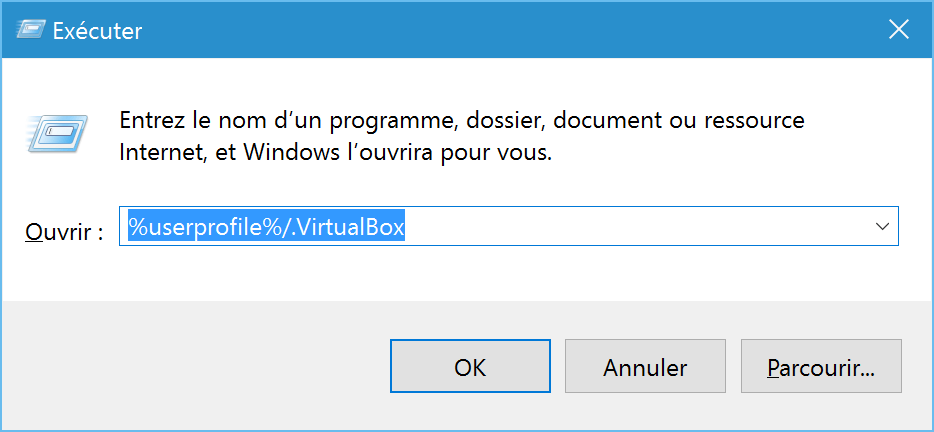Click the "Internet, et Windows l'ouvrira" text line
934x432 pixels.
click(x=336, y=153)
